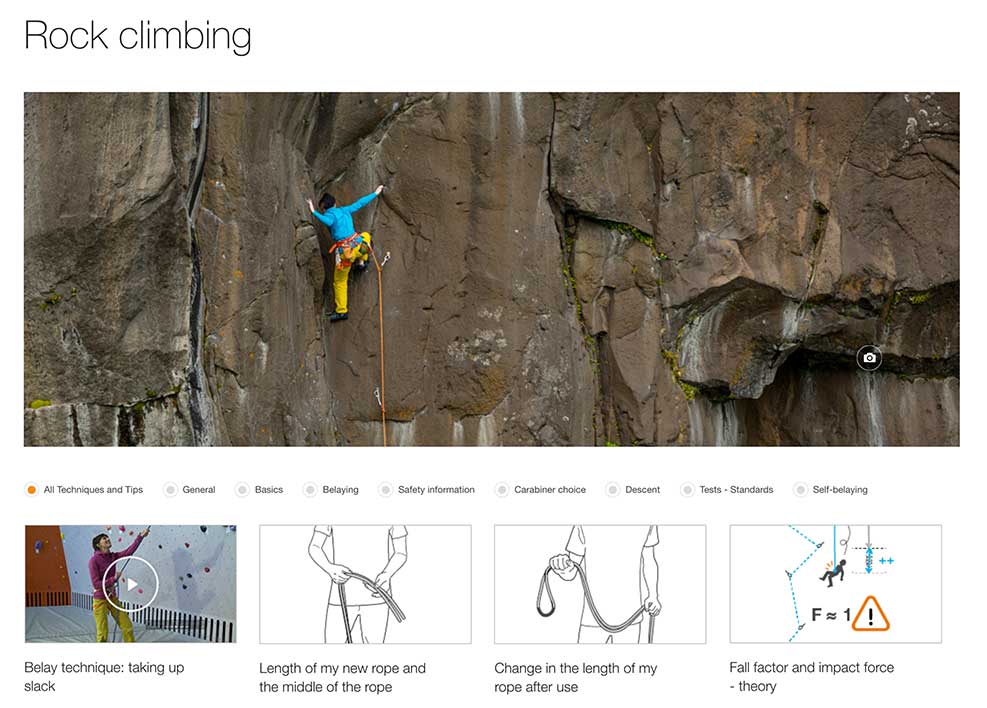Open the rope length change illustration thumbnail

click(x=600, y=584)
